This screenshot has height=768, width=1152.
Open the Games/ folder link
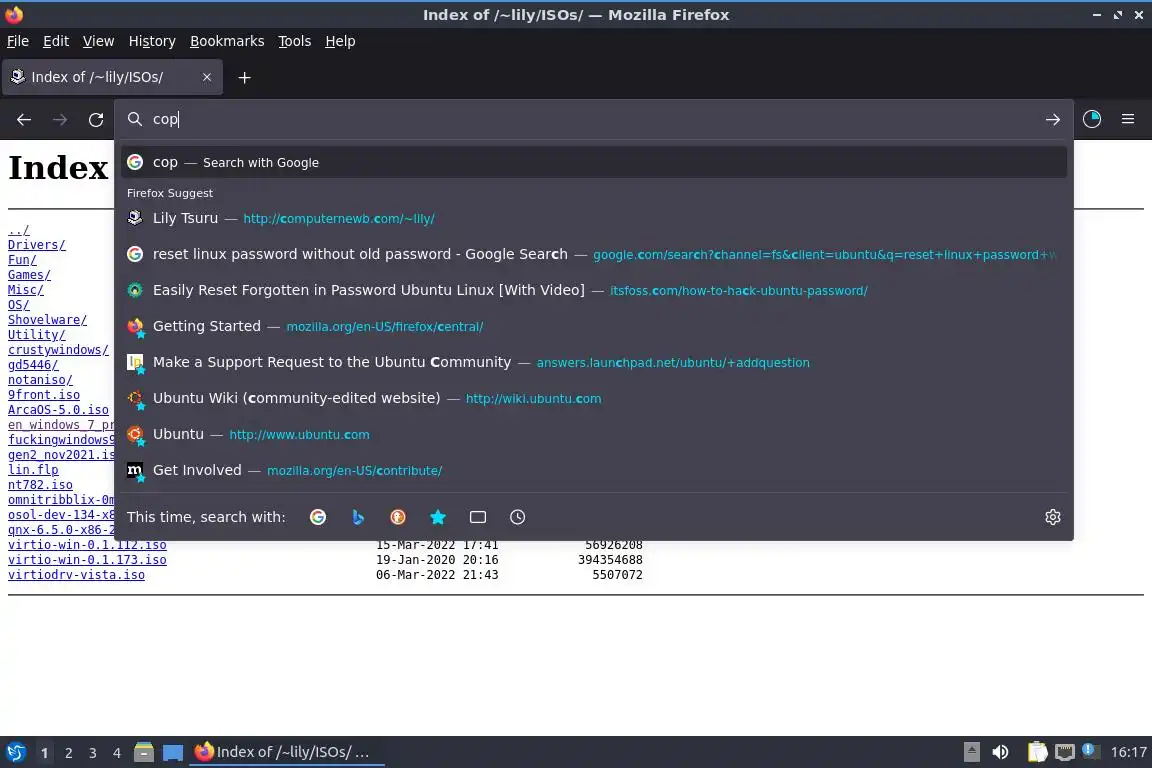[x=29, y=275]
